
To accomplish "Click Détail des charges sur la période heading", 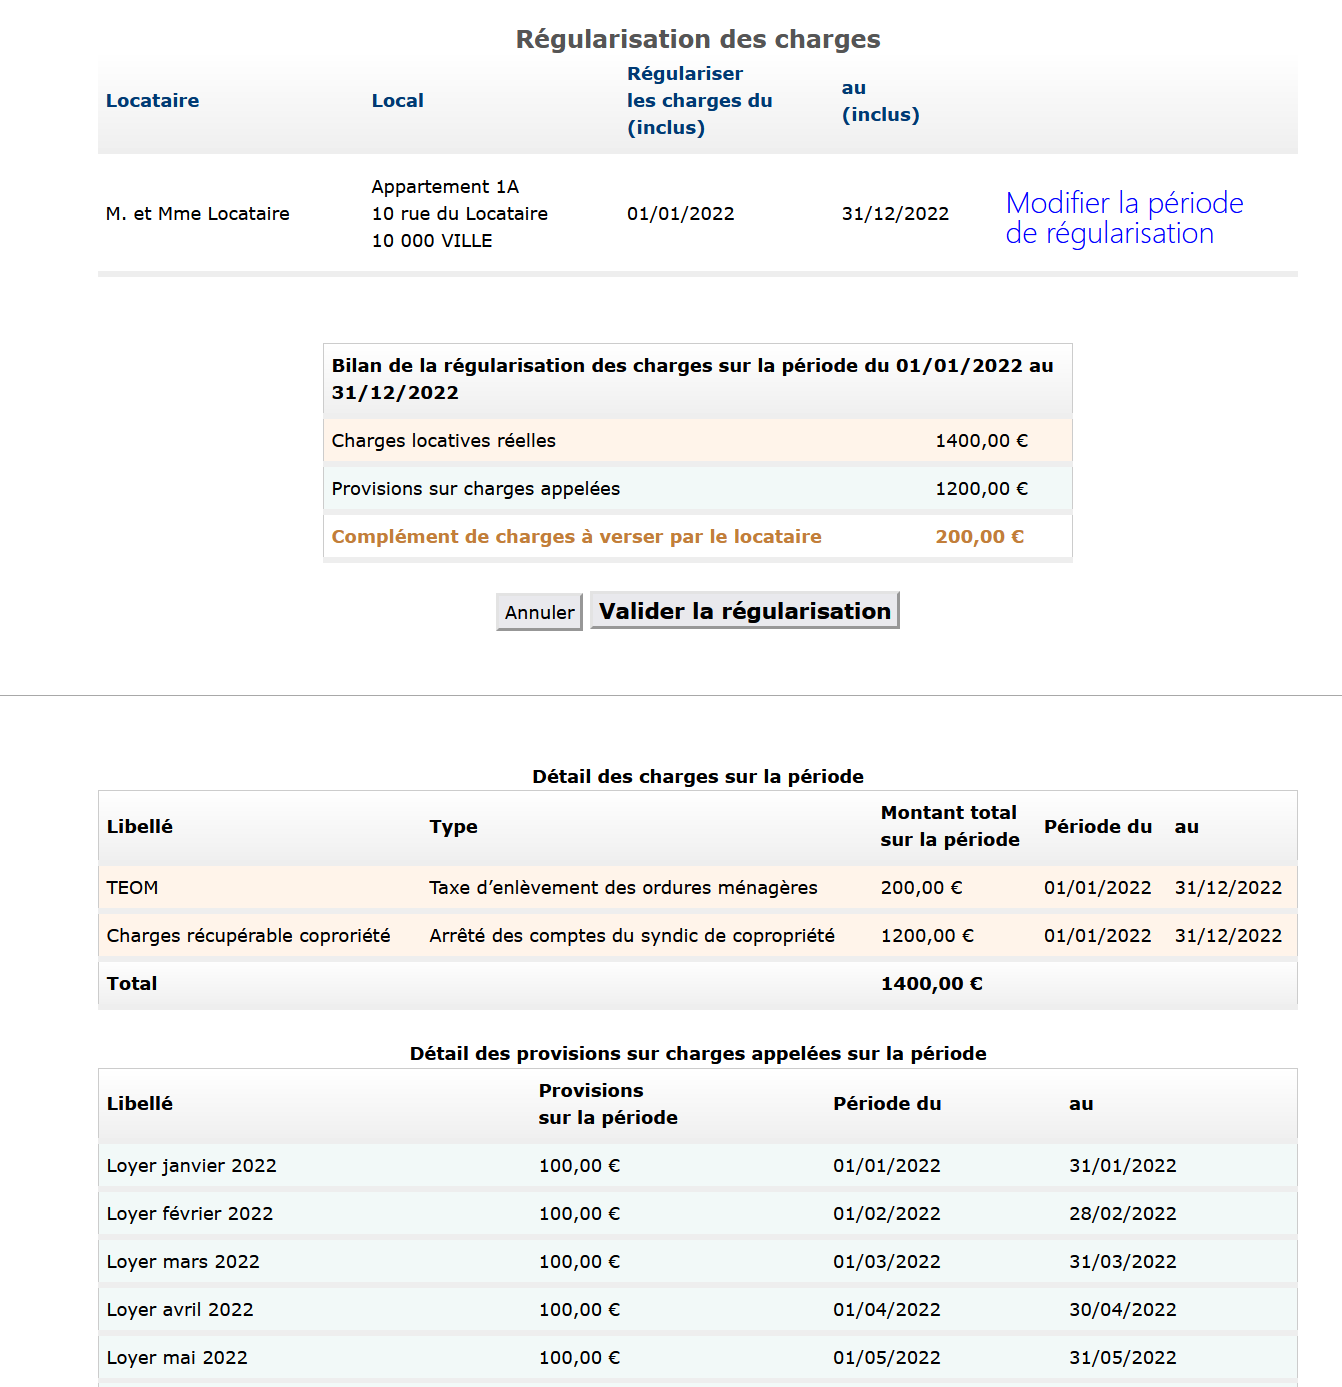I will (698, 777).
